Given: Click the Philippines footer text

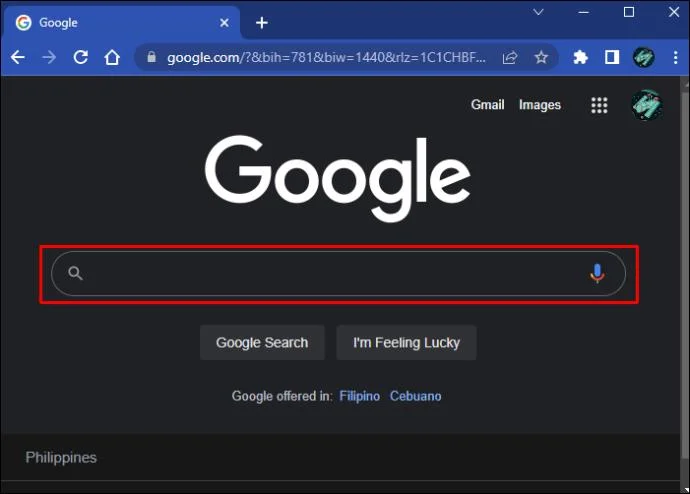Looking at the screenshot, I should (61, 457).
